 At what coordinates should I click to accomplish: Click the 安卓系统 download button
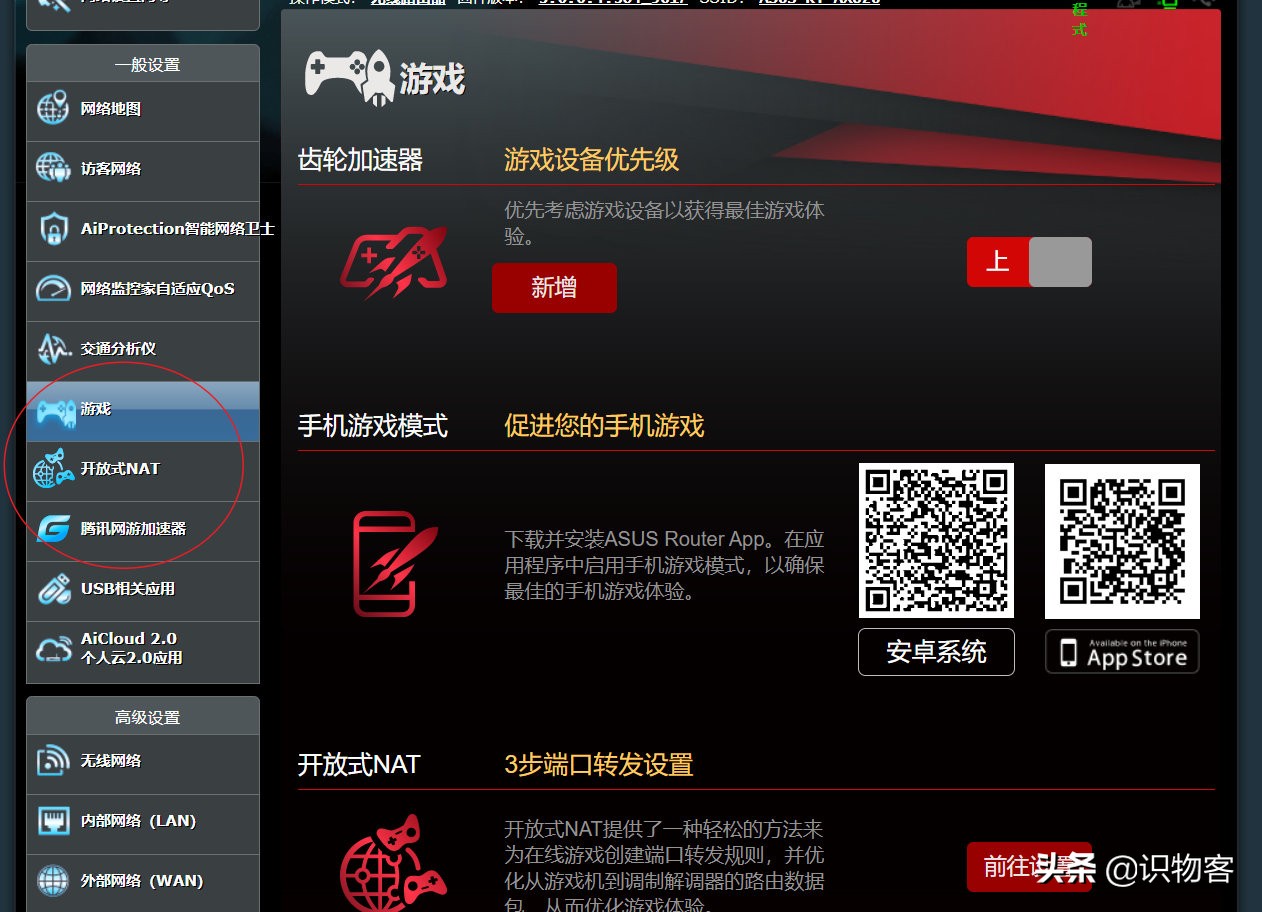pos(935,652)
